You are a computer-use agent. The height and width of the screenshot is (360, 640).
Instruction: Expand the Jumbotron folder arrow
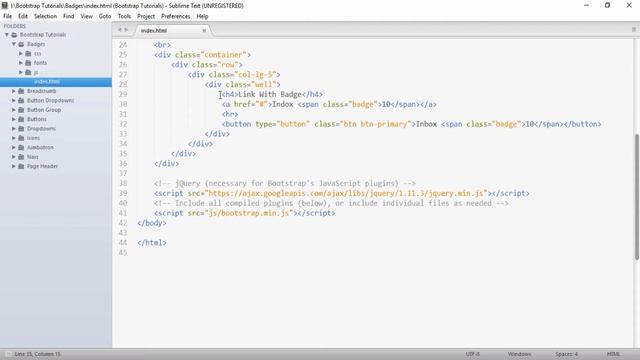(13, 147)
